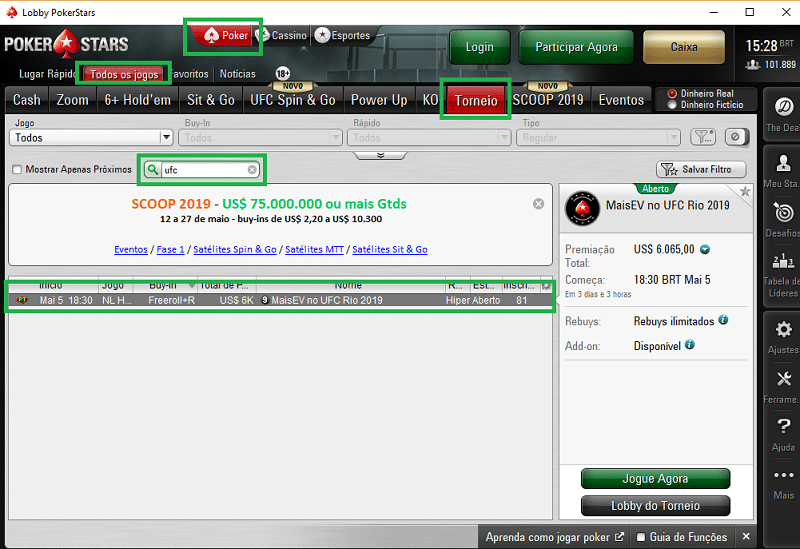Clear the ufc search text
This screenshot has width=800, height=549.
(252, 169)
